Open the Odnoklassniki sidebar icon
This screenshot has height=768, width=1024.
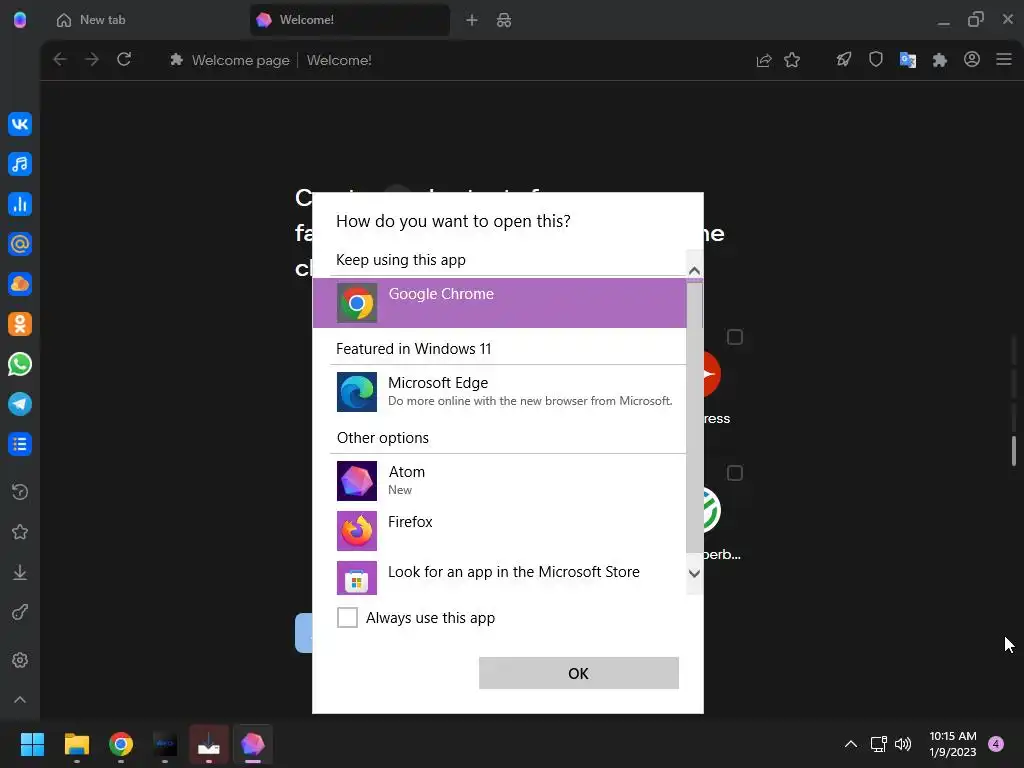point(20,324)
